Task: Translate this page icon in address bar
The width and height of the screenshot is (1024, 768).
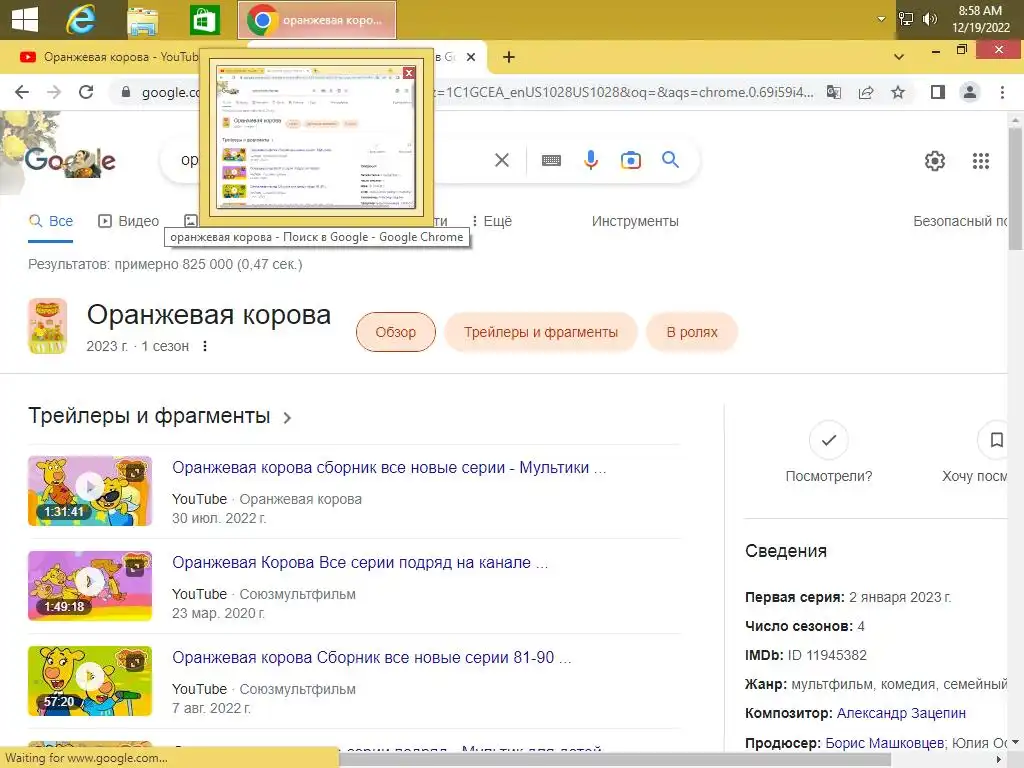Action: tap(834, 92)
